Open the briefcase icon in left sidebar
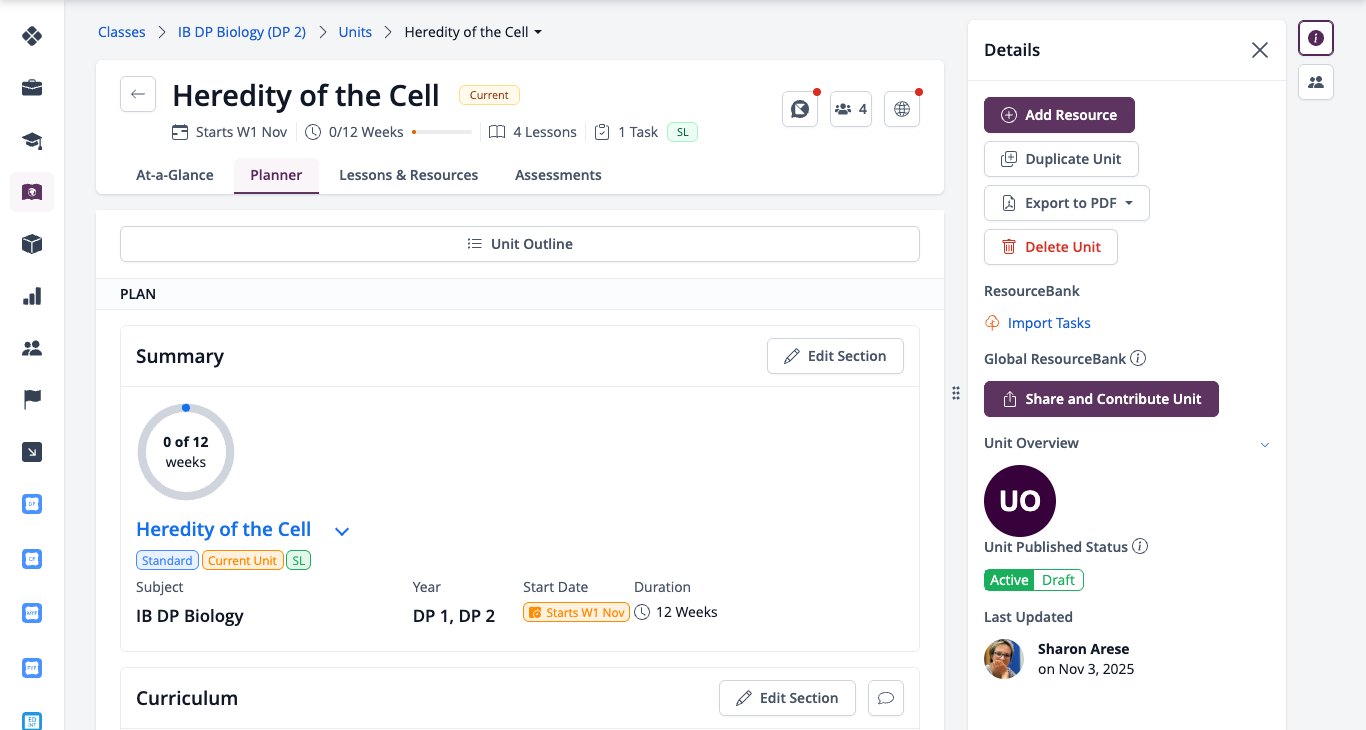 (32, 88)
